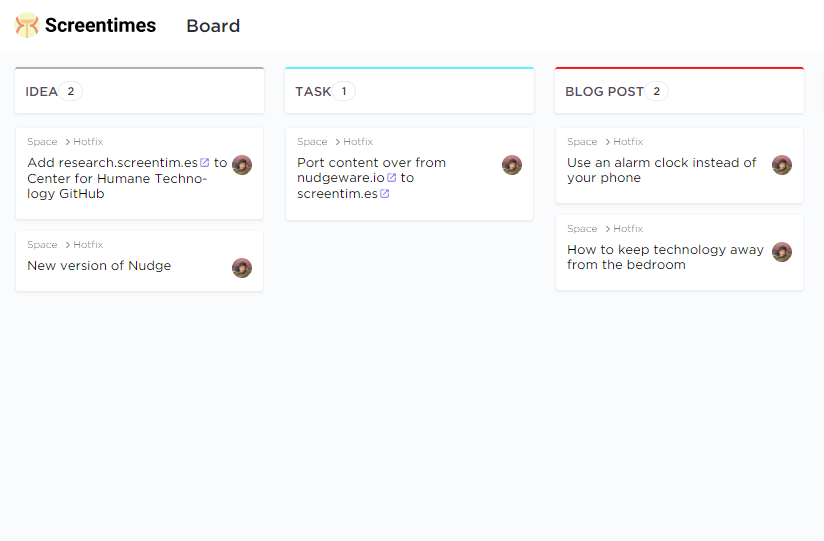Screen dimensions: 824x541
Task: Click IDEA column count badge showing 2
Action: [x=70, y=91]
